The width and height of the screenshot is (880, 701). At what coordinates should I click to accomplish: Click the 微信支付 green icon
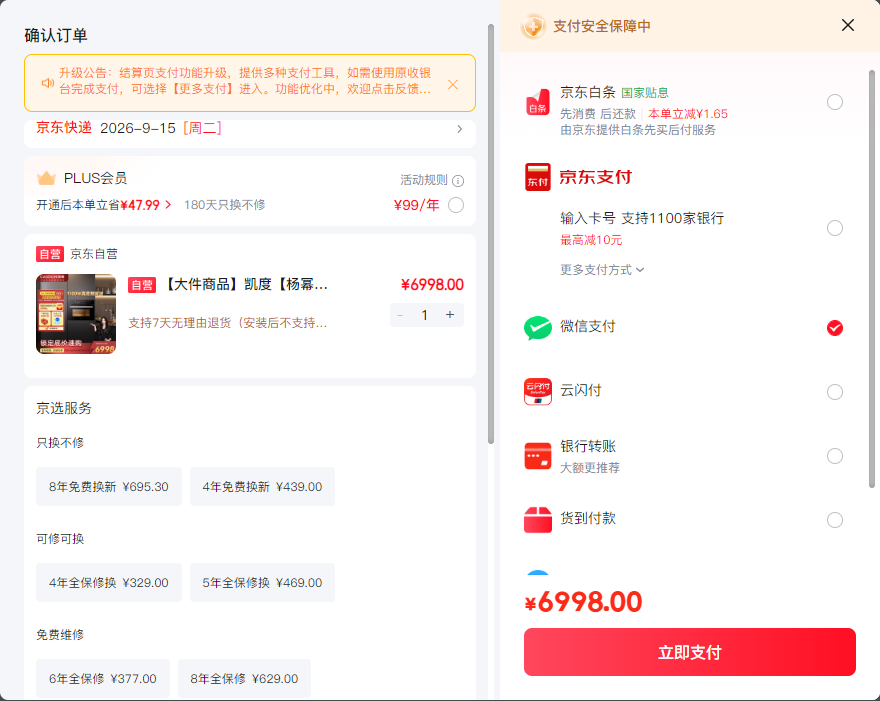[537, 328]
